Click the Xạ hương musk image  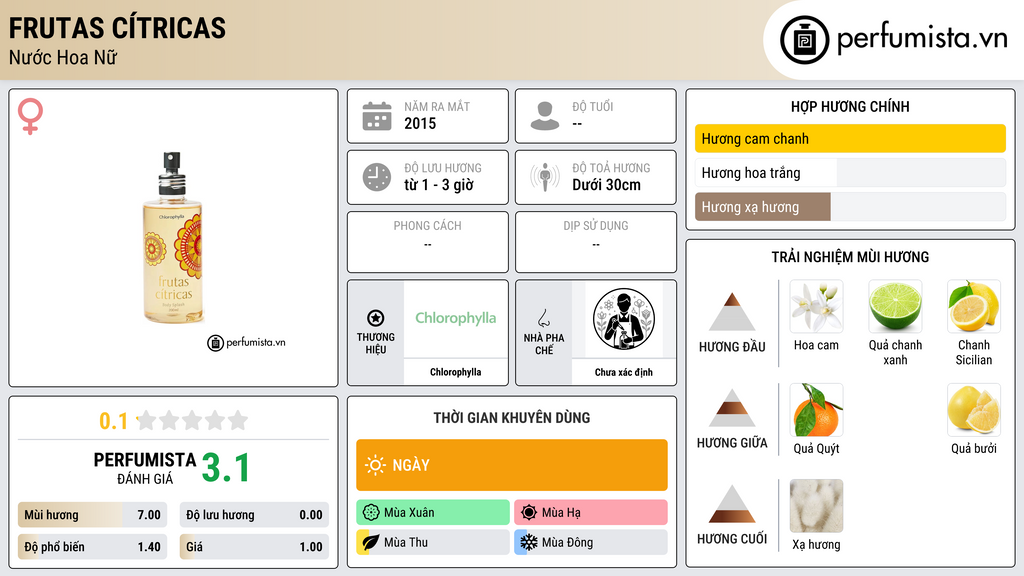tap(816, 506)
